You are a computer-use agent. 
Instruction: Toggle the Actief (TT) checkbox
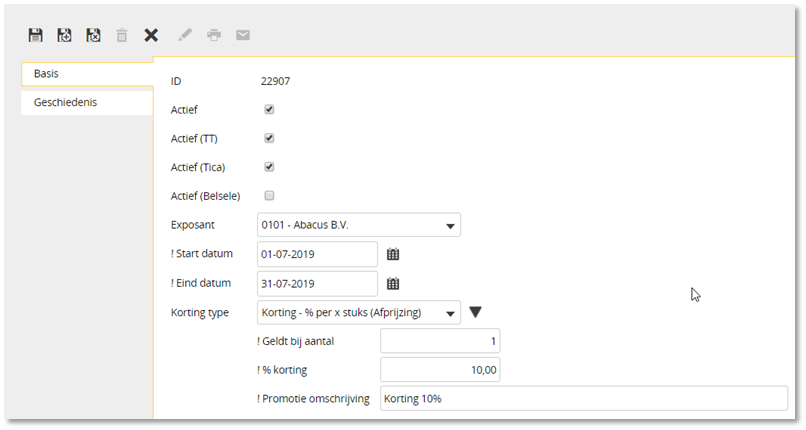[269, 138]
